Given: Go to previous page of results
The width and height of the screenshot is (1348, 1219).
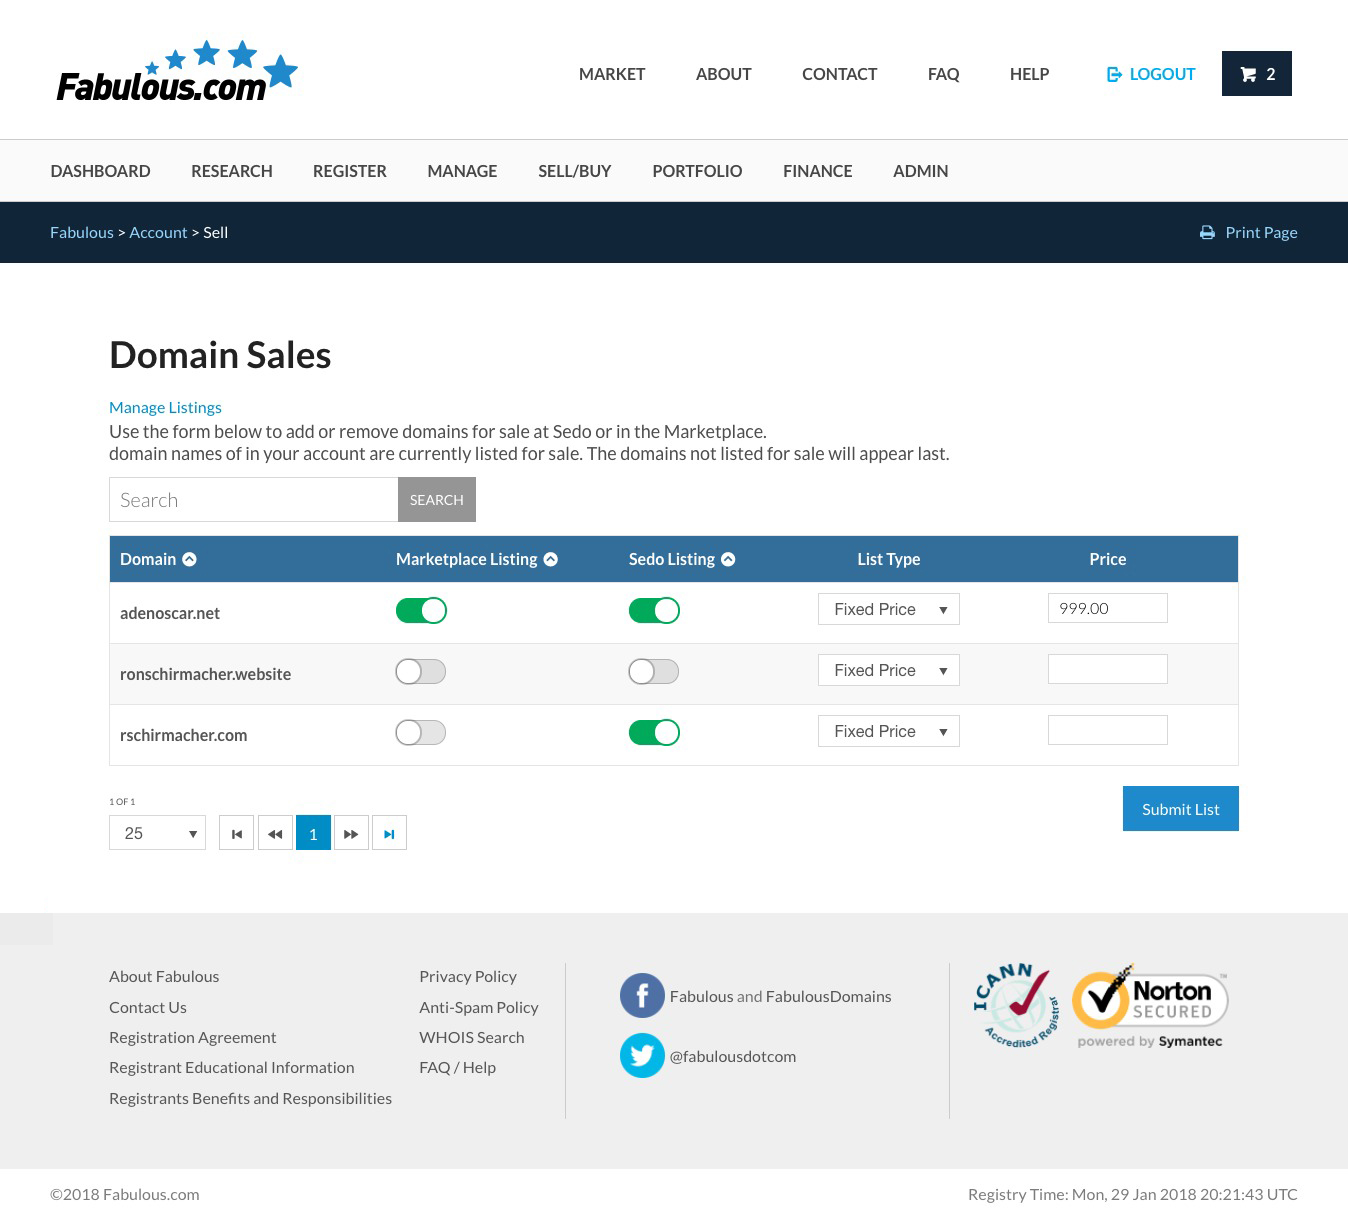Looking at the screenshot, I should coord(275,833).
